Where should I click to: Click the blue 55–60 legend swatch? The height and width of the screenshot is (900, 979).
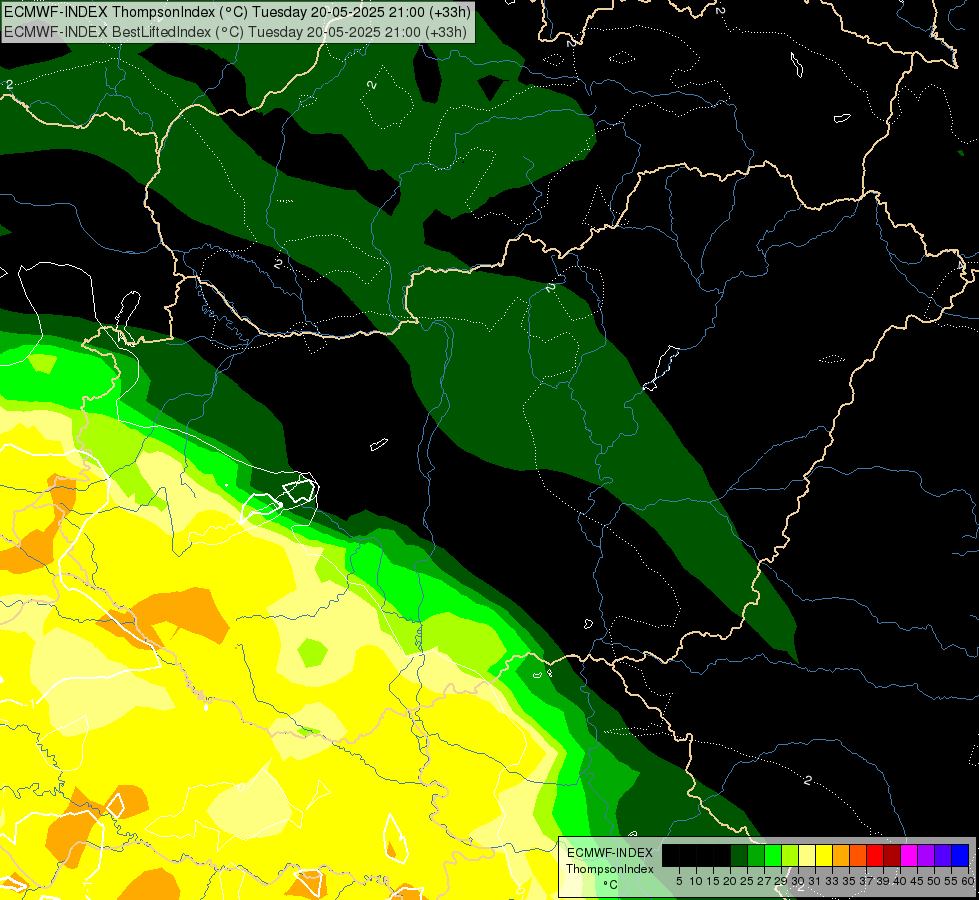point(960,855)
